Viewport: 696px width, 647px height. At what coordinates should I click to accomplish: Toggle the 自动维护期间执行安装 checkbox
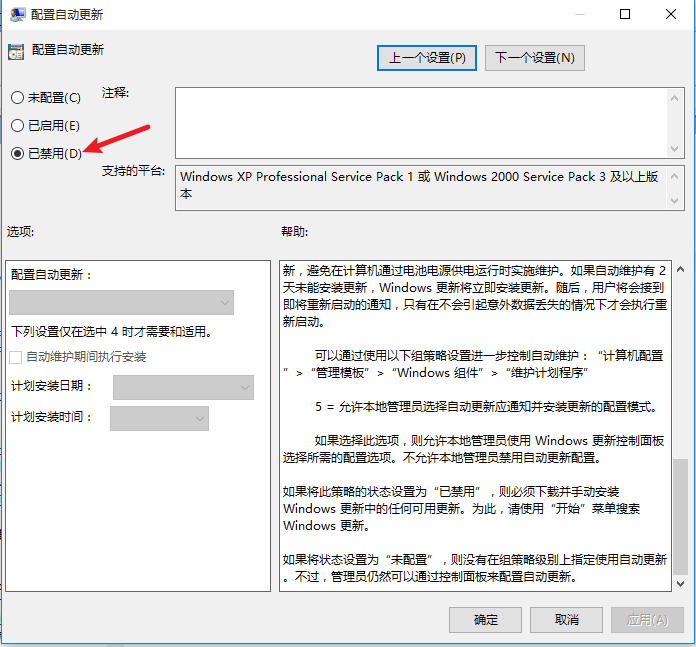click(x=16, y=357)
